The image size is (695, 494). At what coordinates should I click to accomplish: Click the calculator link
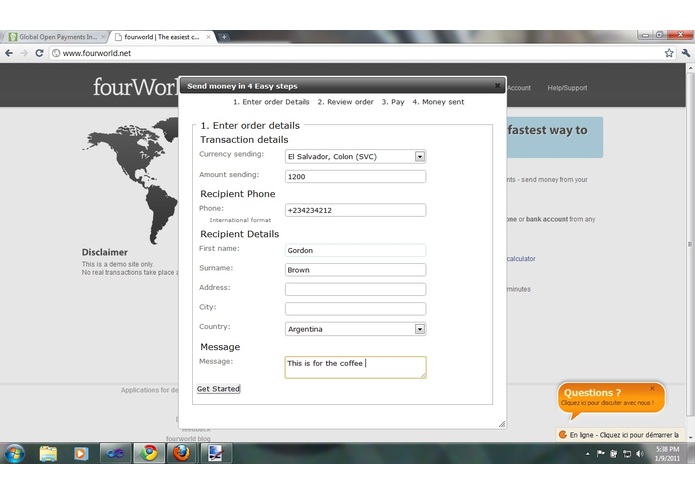(521, 258)
